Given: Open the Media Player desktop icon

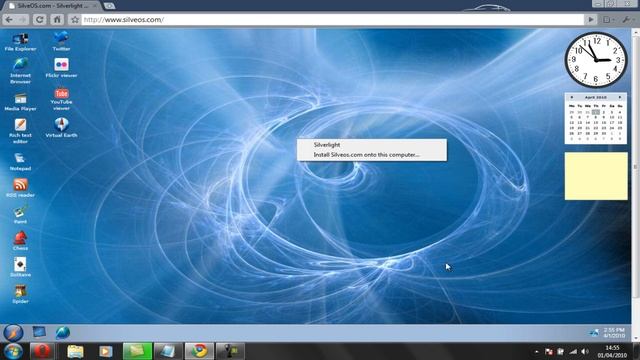Looking at the screenshot, I should click(20, 102).
